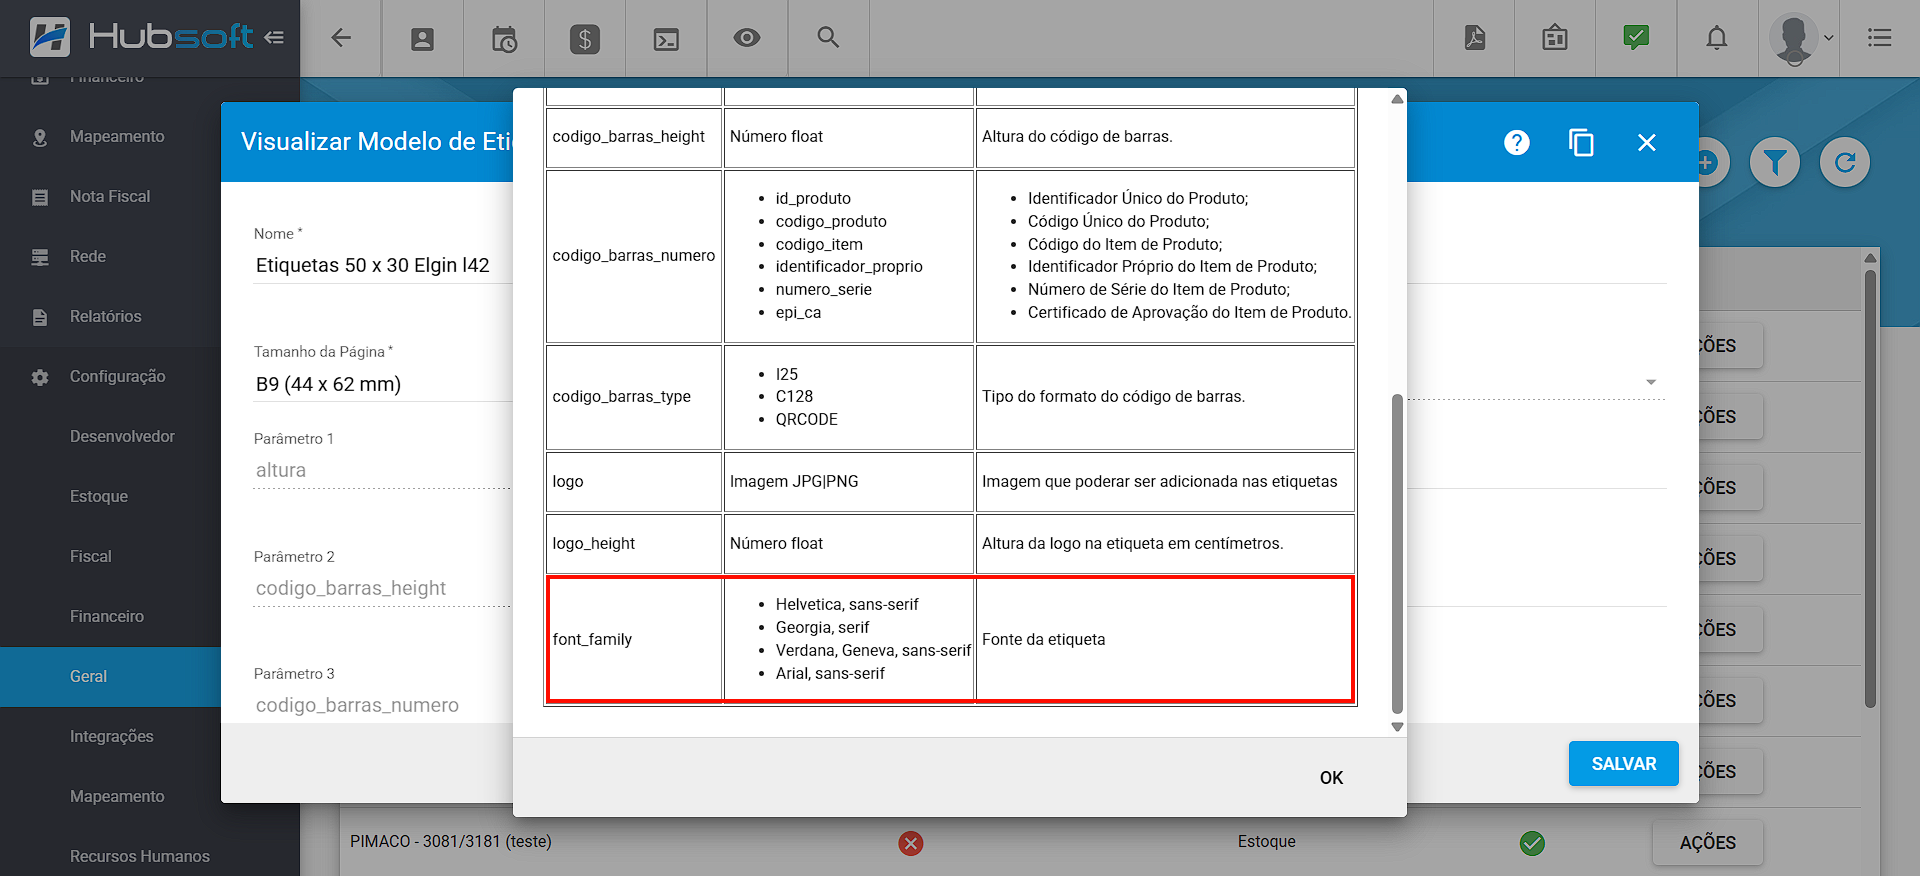Click the SALVAR button
1920x876 pixels.
coord(1624,764)
